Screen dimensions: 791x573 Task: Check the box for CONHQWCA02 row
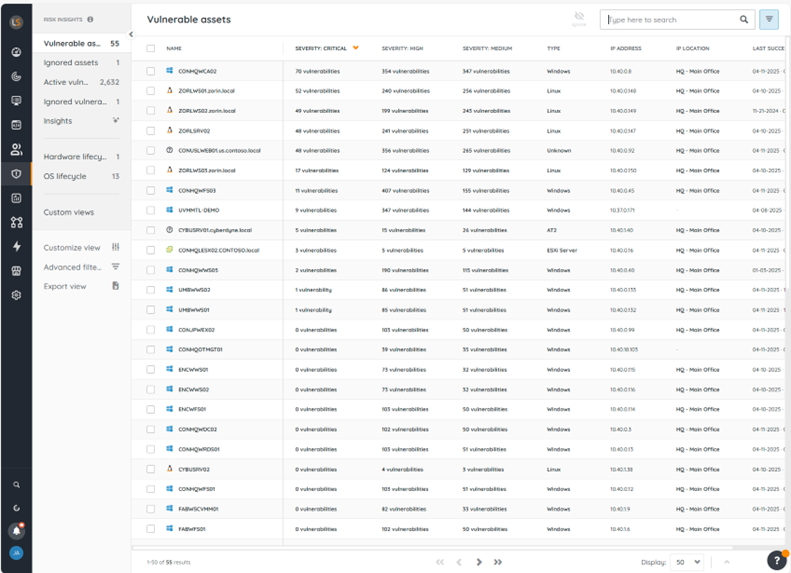(x=150, y=71)
